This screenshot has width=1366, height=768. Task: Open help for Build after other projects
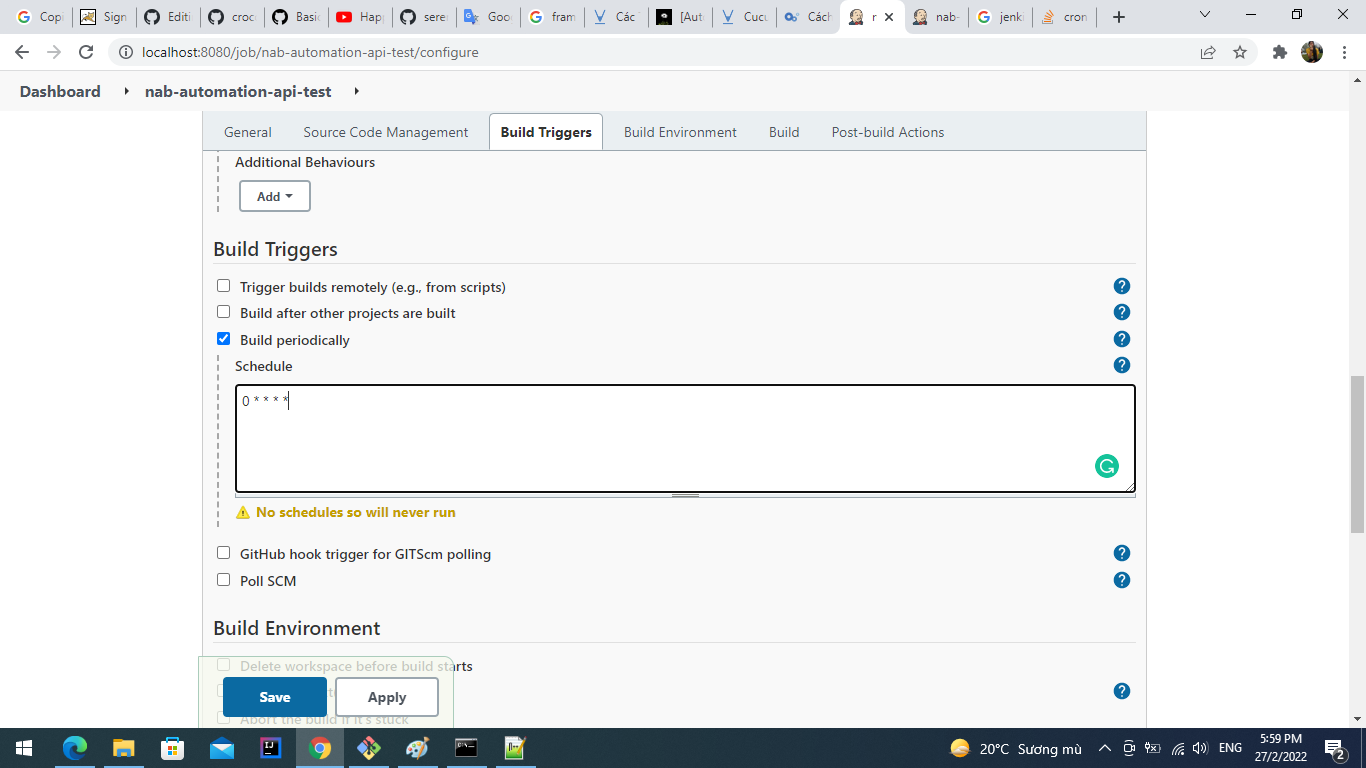(1122, 312)
